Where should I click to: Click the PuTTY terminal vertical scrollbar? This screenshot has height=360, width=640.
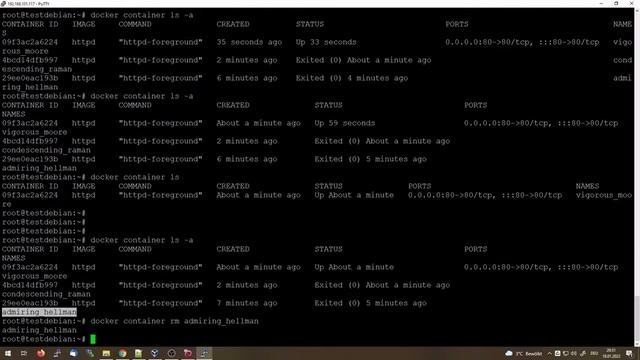point(637,177)
